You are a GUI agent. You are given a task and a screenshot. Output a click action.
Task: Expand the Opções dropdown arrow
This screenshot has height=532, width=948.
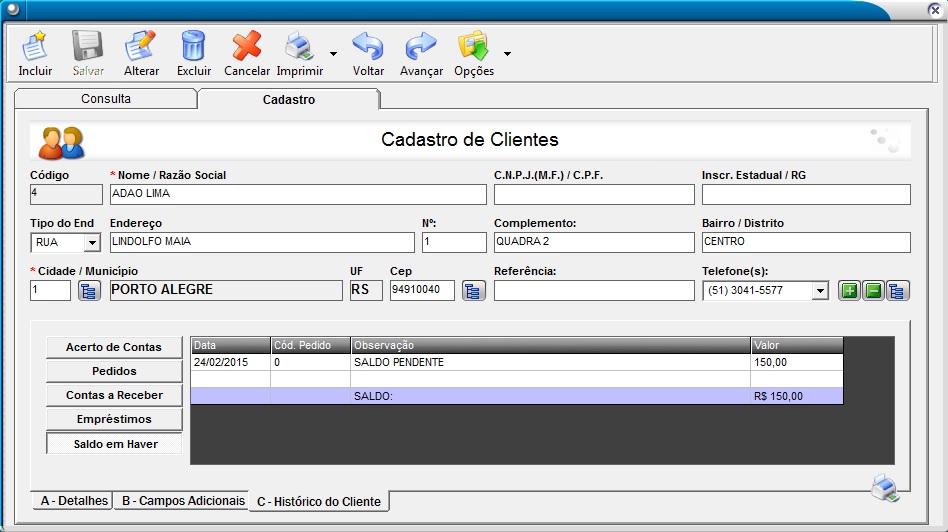[507, 54]
